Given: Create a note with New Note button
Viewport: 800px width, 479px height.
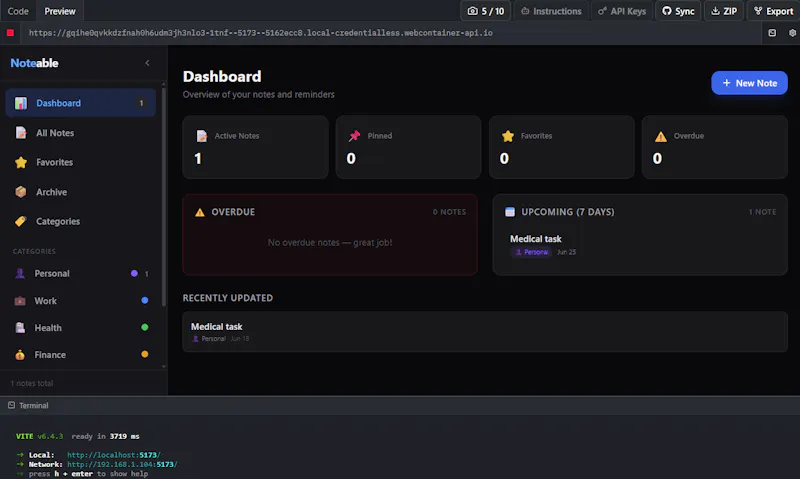Looking at the screenshot, I should tap(749, 83).
